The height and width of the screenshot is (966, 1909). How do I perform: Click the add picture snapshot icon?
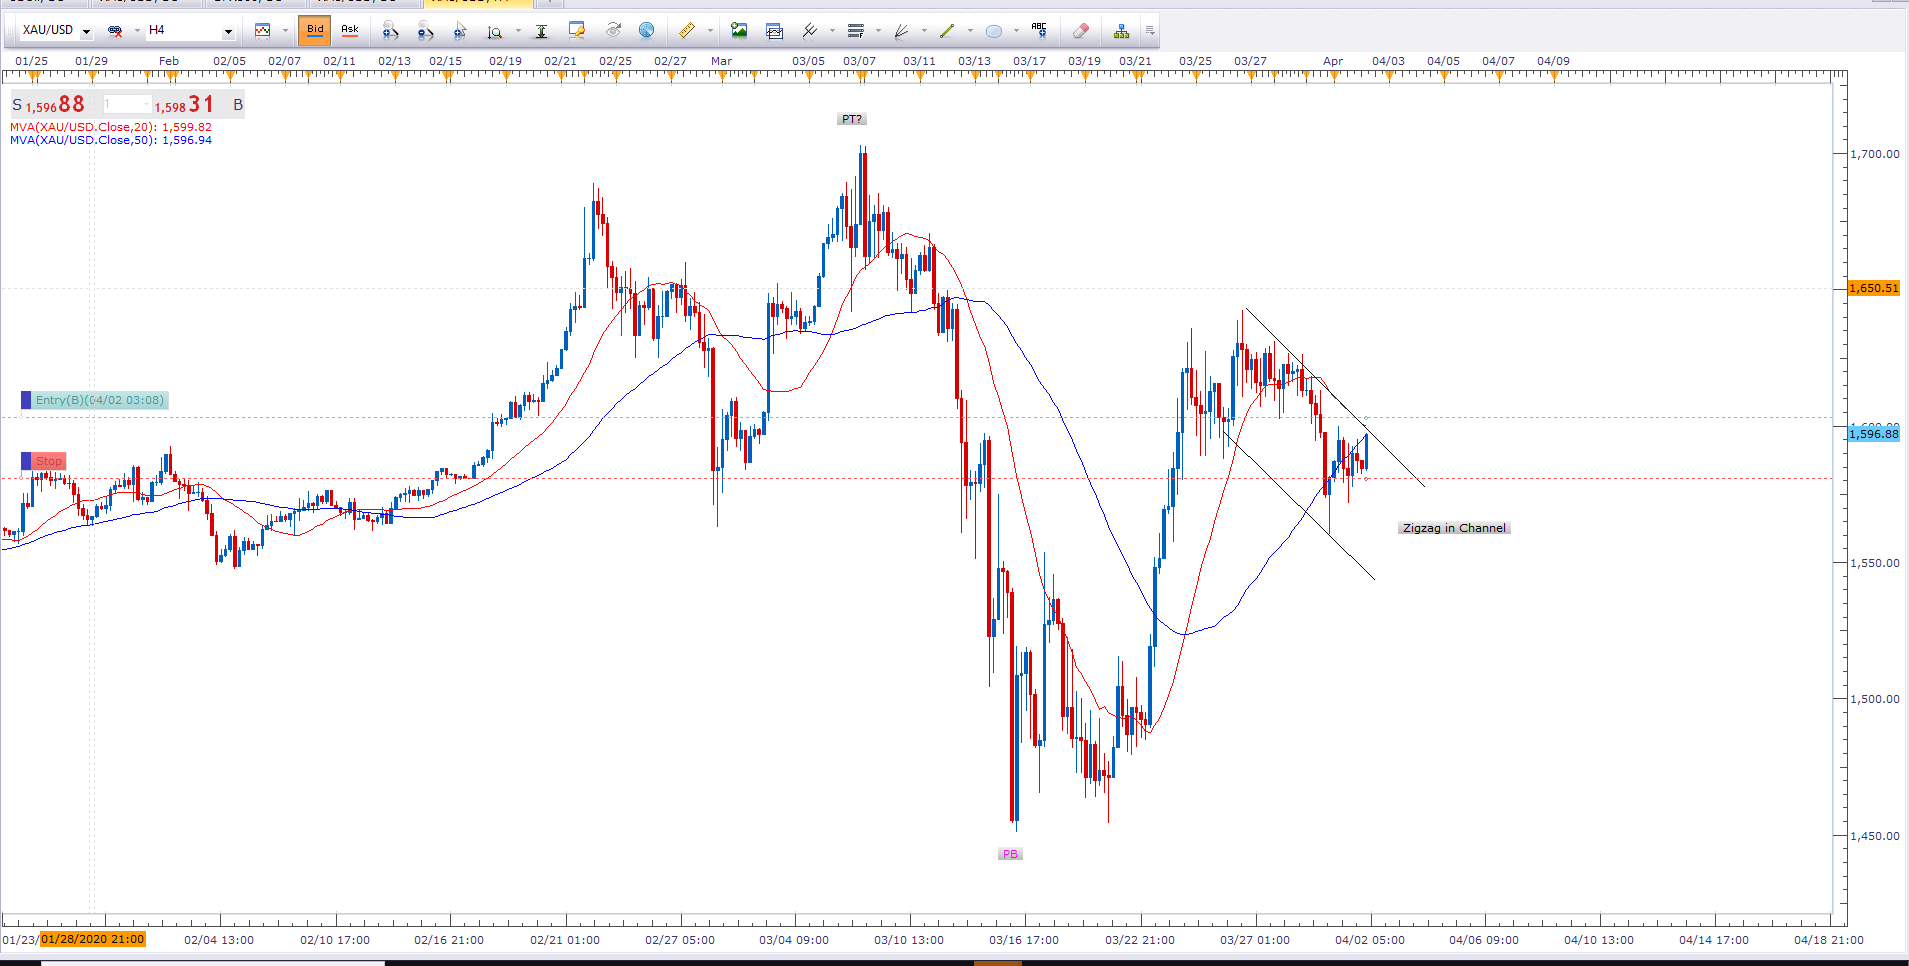[x=739, y=31]
